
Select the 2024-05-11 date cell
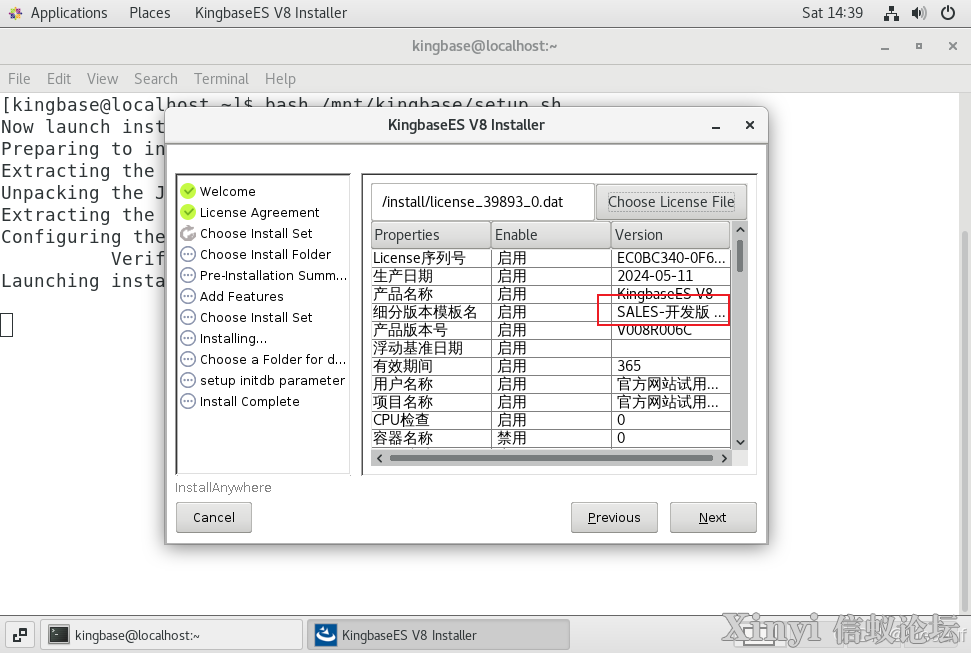[671, 276]
